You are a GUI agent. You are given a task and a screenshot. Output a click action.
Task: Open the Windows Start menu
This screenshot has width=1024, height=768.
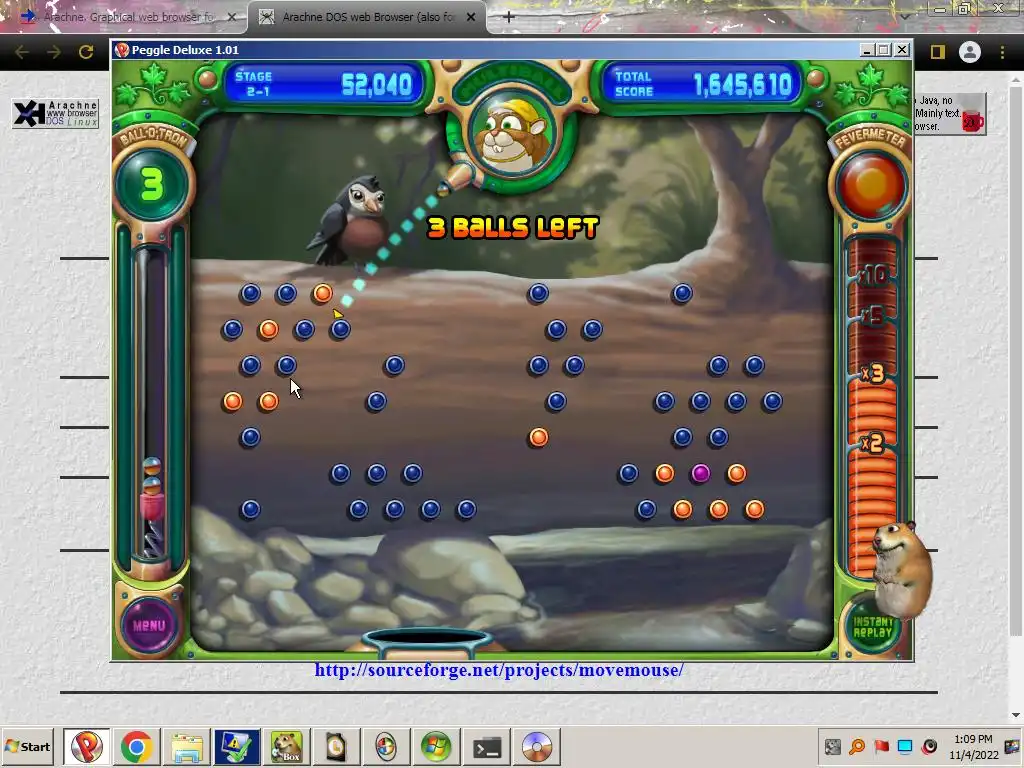pyautogui.click(x=28, y=746)
